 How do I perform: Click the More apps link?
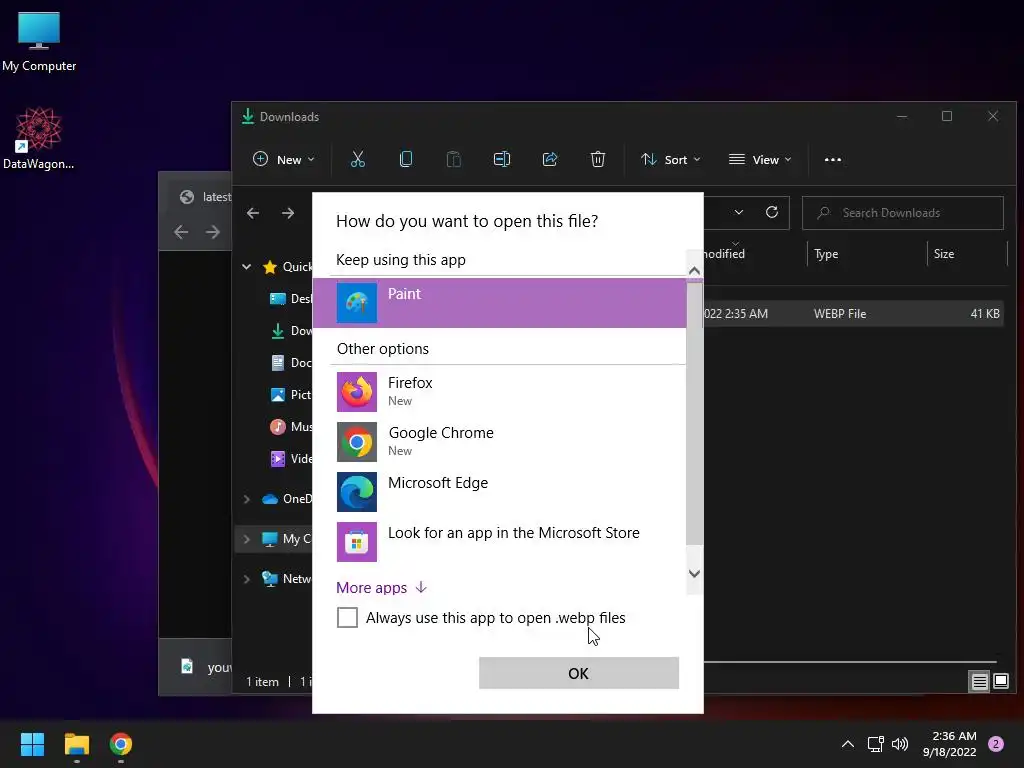tap(381, 588)
